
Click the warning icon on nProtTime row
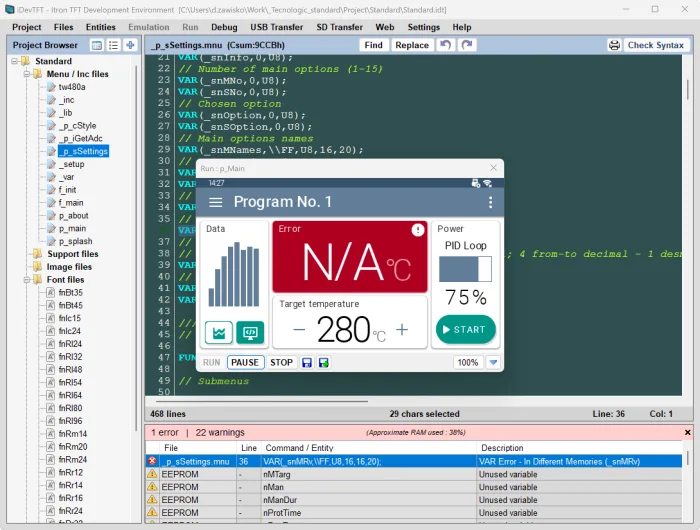153,512
